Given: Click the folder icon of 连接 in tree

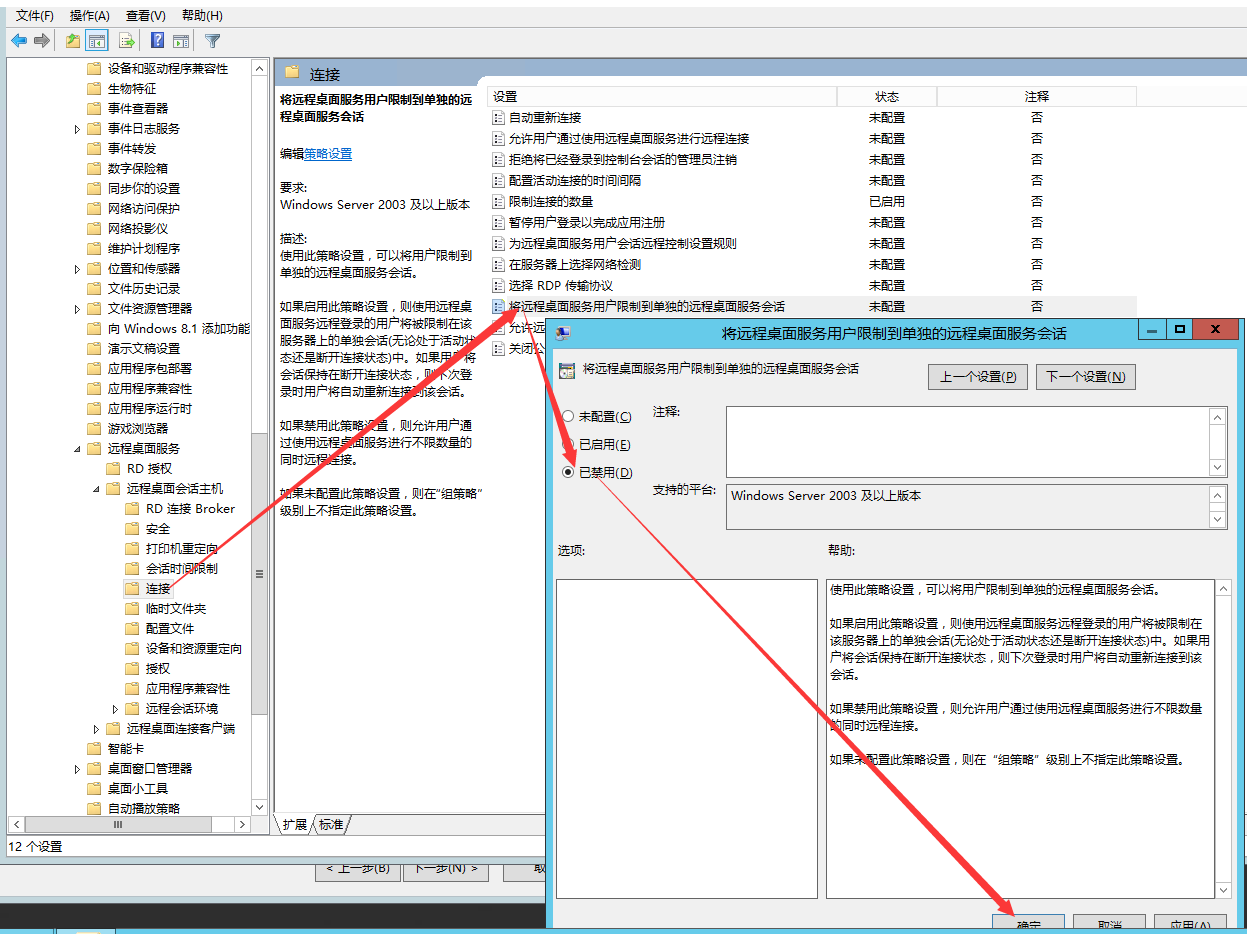Looking at the screenshot, I should point(132,588).
